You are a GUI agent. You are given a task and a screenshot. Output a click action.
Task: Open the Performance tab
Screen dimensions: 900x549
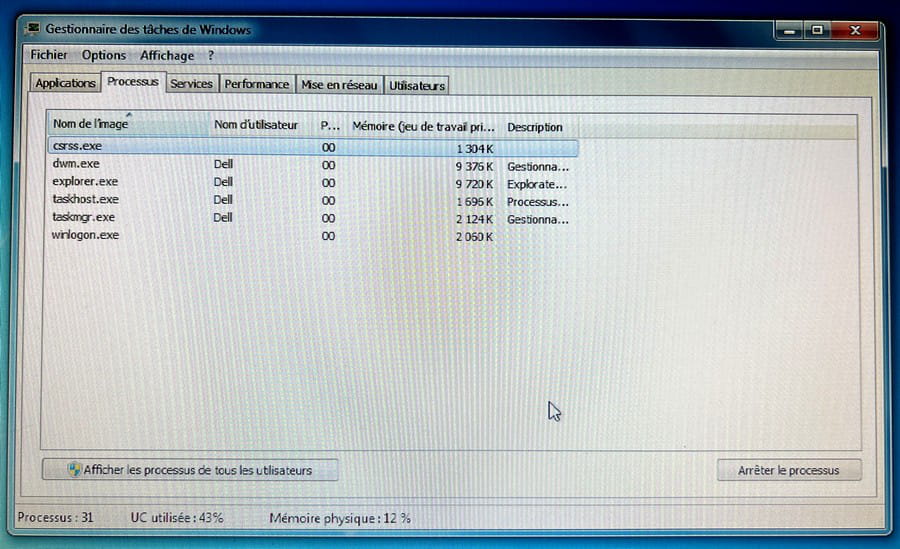(x=257, y=84)
